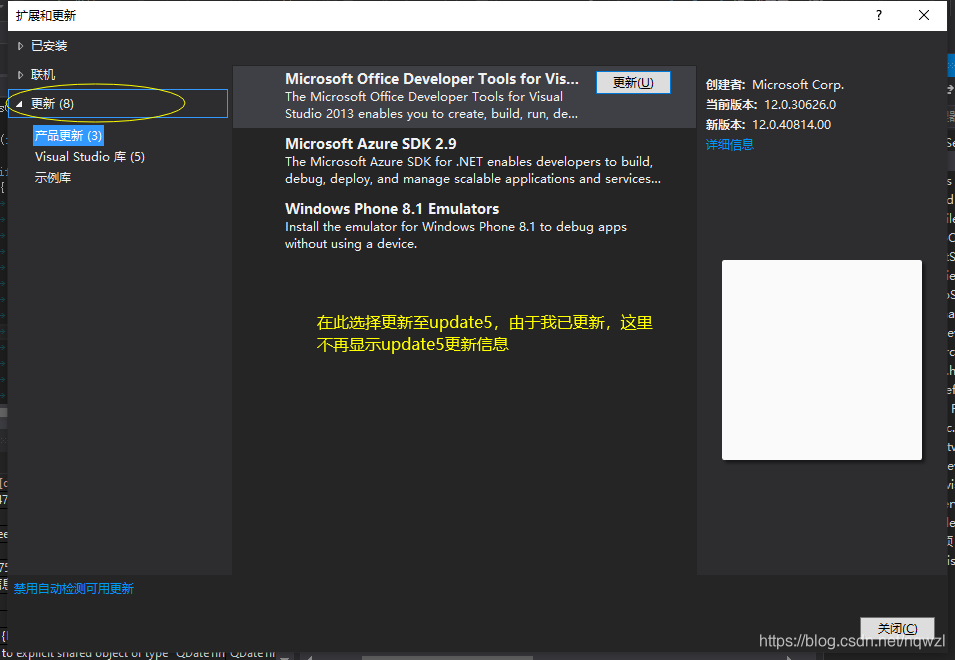955x660 pixels.
Task: Click the 关闭(C) button
Action: pos(897,628)
